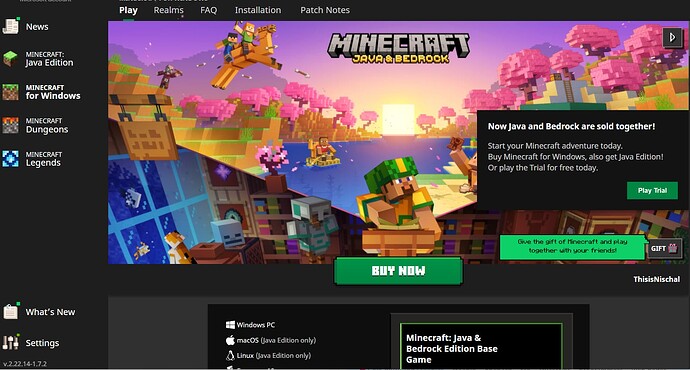Click 'Buy Minecraft for Windows, also get Java Edition!' text
The width and height of the screenshot is (690, 370).
click(x=576, y=157)
